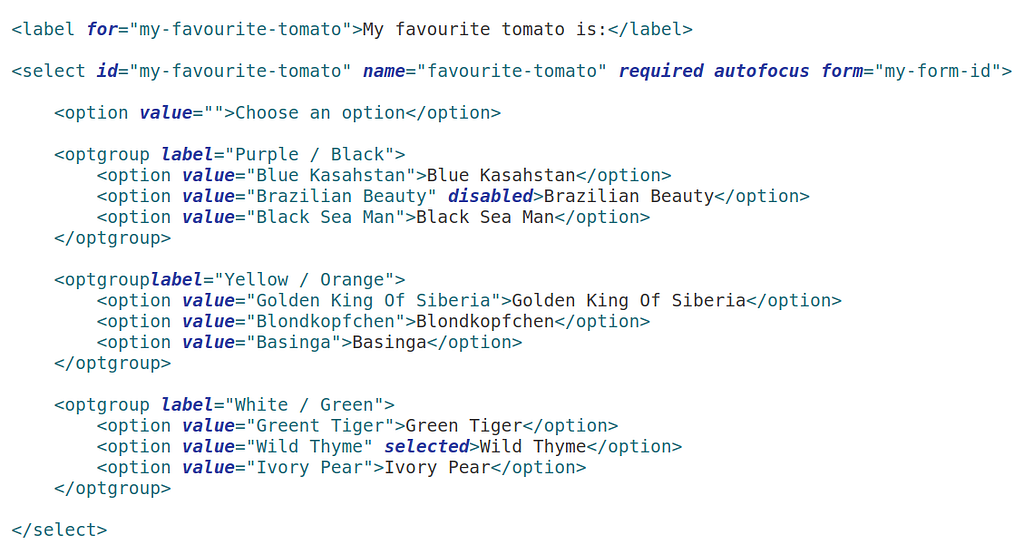Click 'Ivory Pear' option text
Viewport: 1024px width, 553px height.
click(x=437, y=468)
